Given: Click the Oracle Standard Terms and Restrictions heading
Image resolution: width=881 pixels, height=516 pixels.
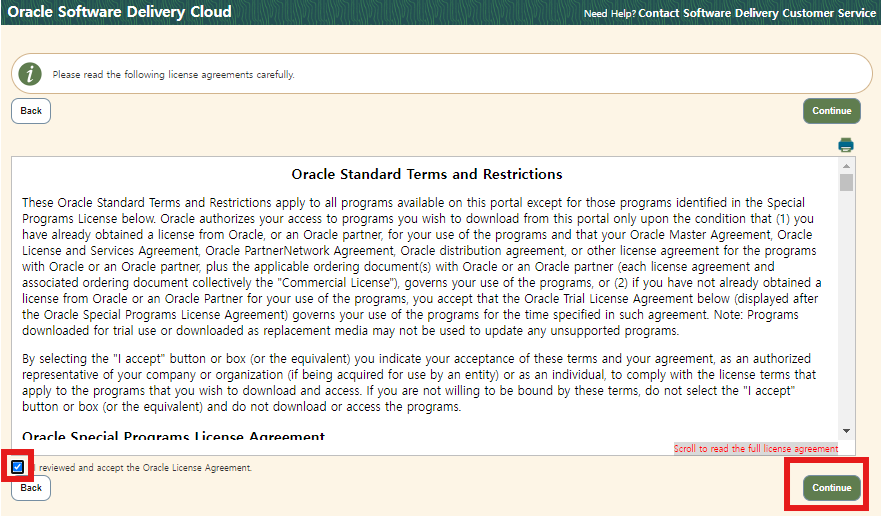Looking at the screenshot, I should click(426, 174).
